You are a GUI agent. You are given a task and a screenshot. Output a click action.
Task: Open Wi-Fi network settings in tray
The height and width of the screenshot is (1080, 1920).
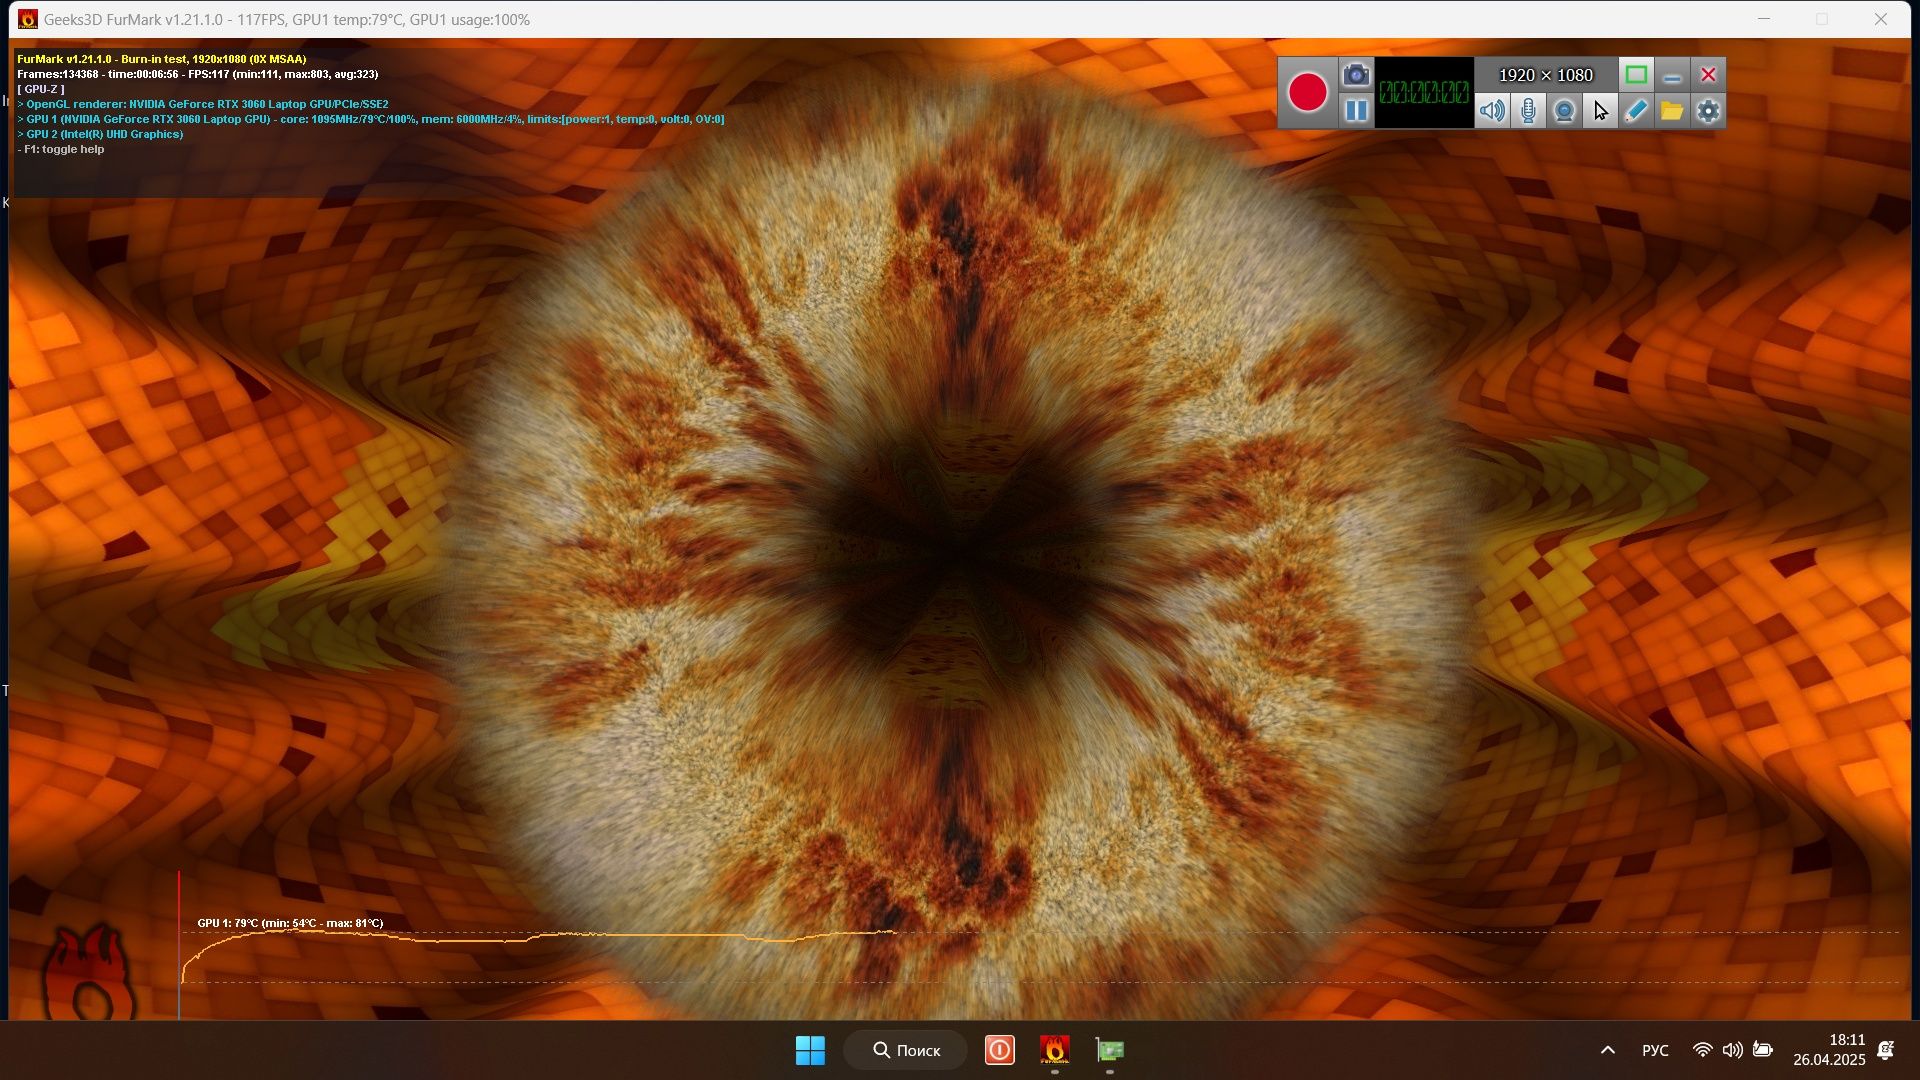point(1702,1050)
